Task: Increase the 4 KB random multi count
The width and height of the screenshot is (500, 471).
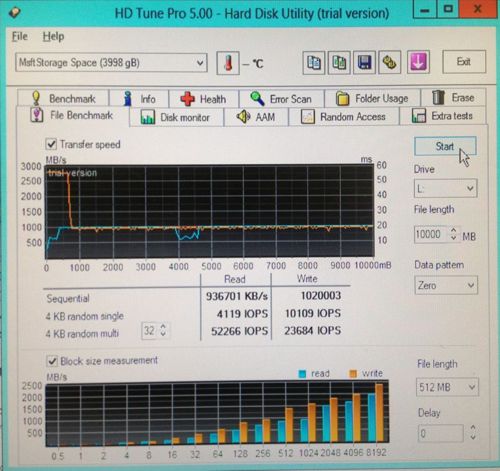Action: click(163, 327)
